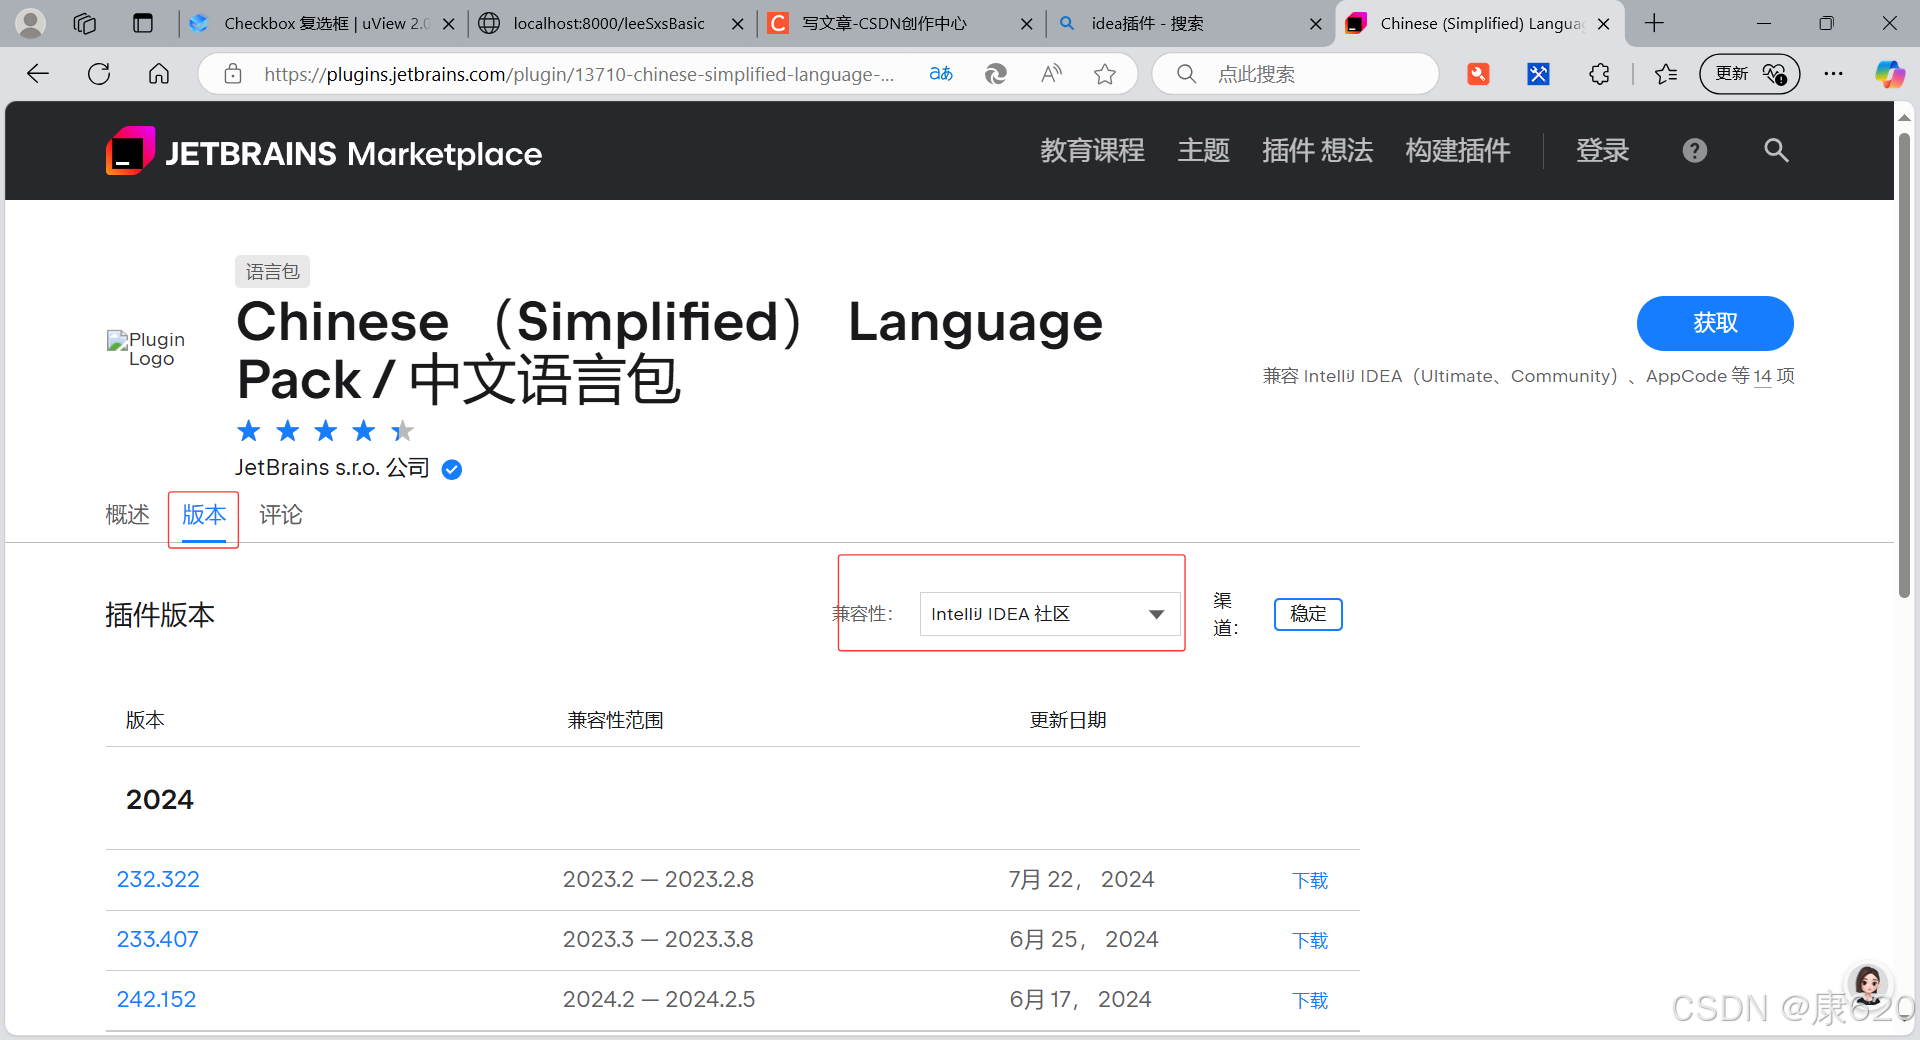
Task: Open the Copilot icon in toolbar
Action: coord(1889,74)
